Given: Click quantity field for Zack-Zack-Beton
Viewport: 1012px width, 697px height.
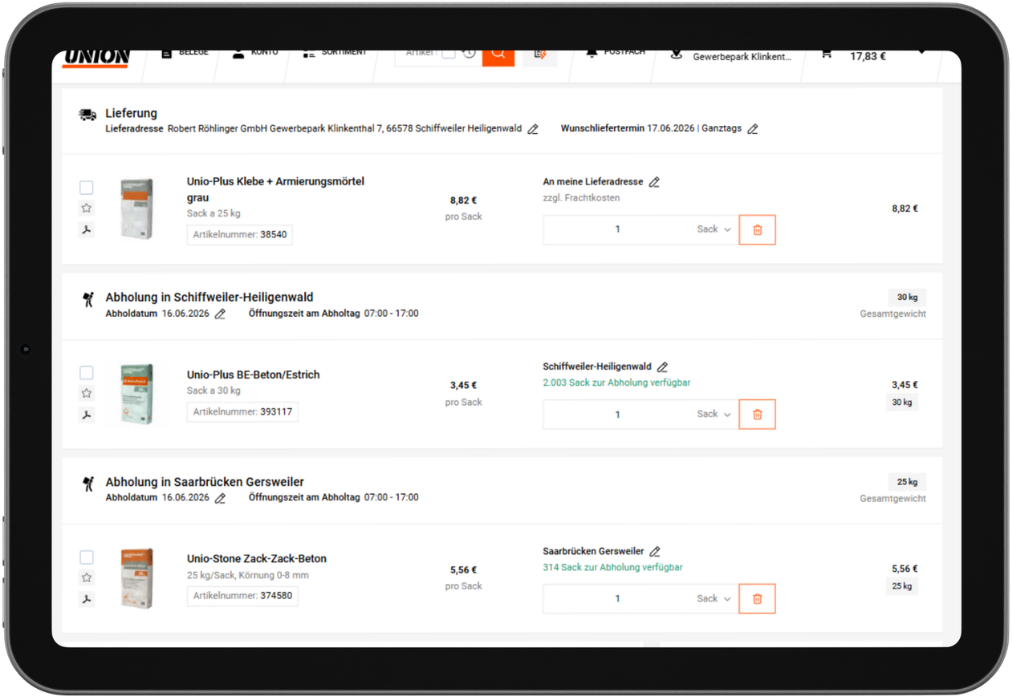Looking at the screenshot, I should point(618,599).
